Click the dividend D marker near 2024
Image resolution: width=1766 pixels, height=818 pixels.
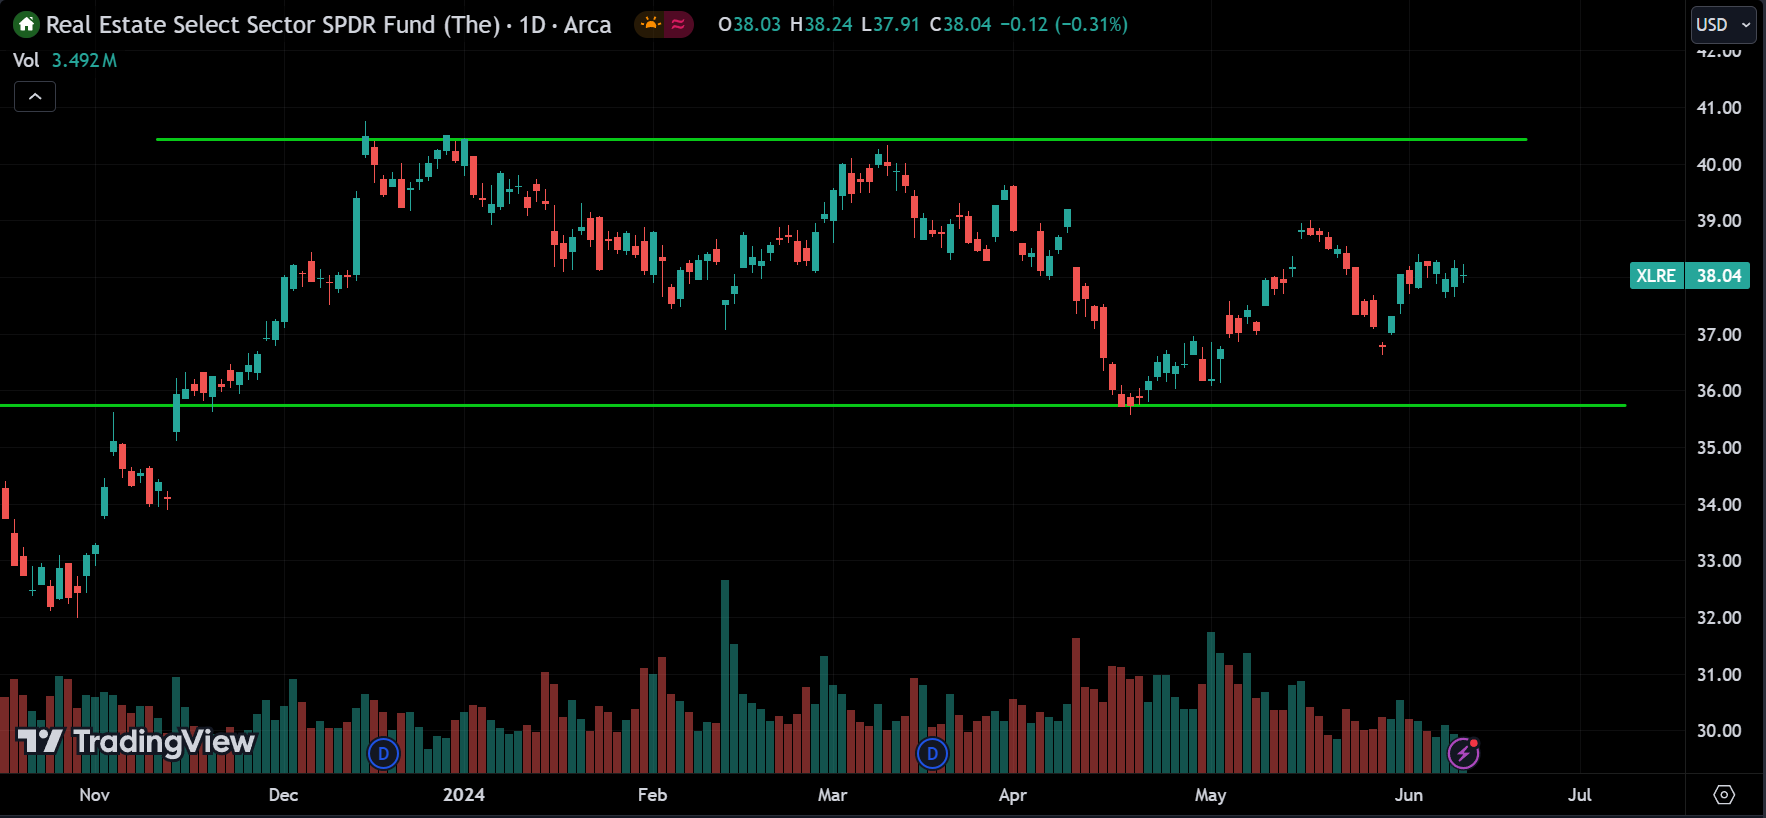tap(384, 753)
